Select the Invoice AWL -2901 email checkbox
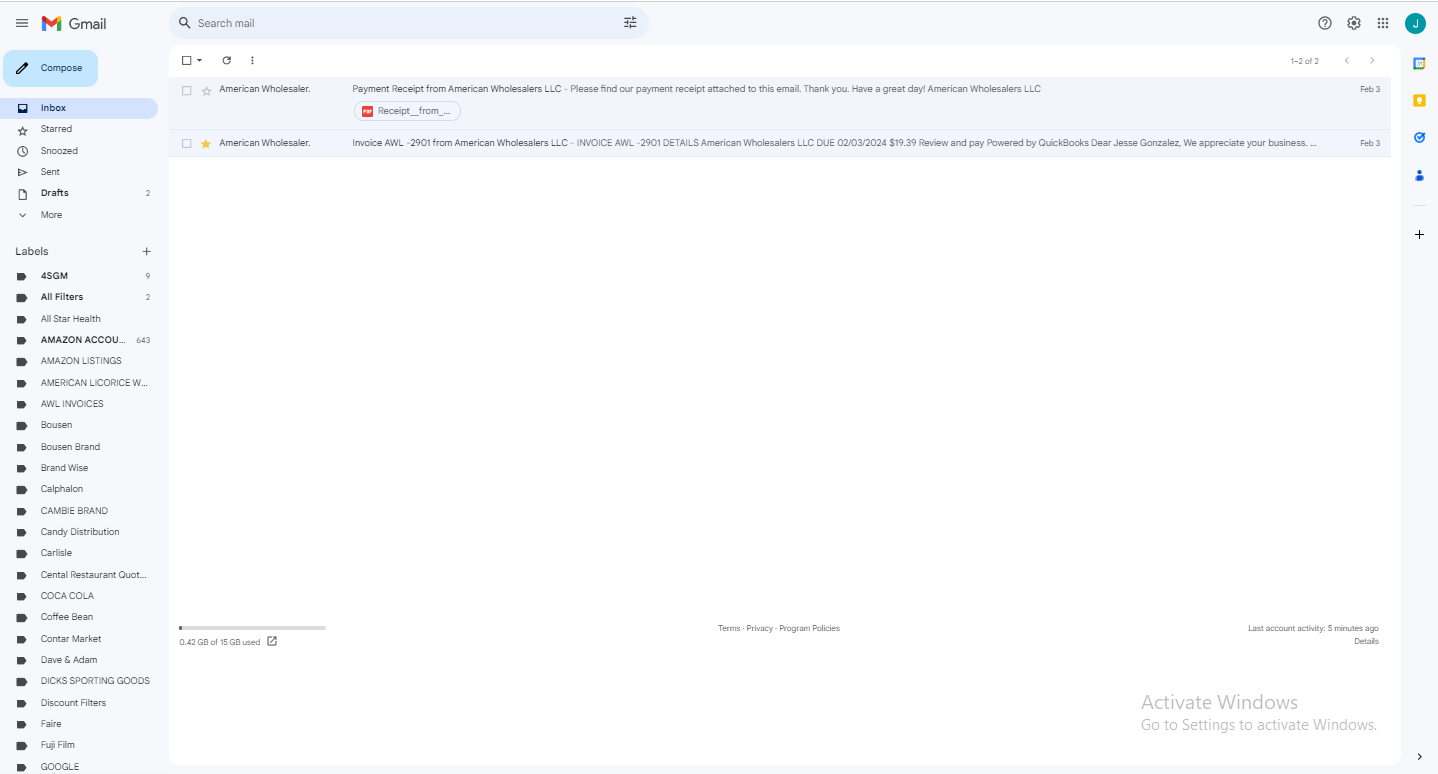This screenshot has width=1438, height=774. coord(186,143)
